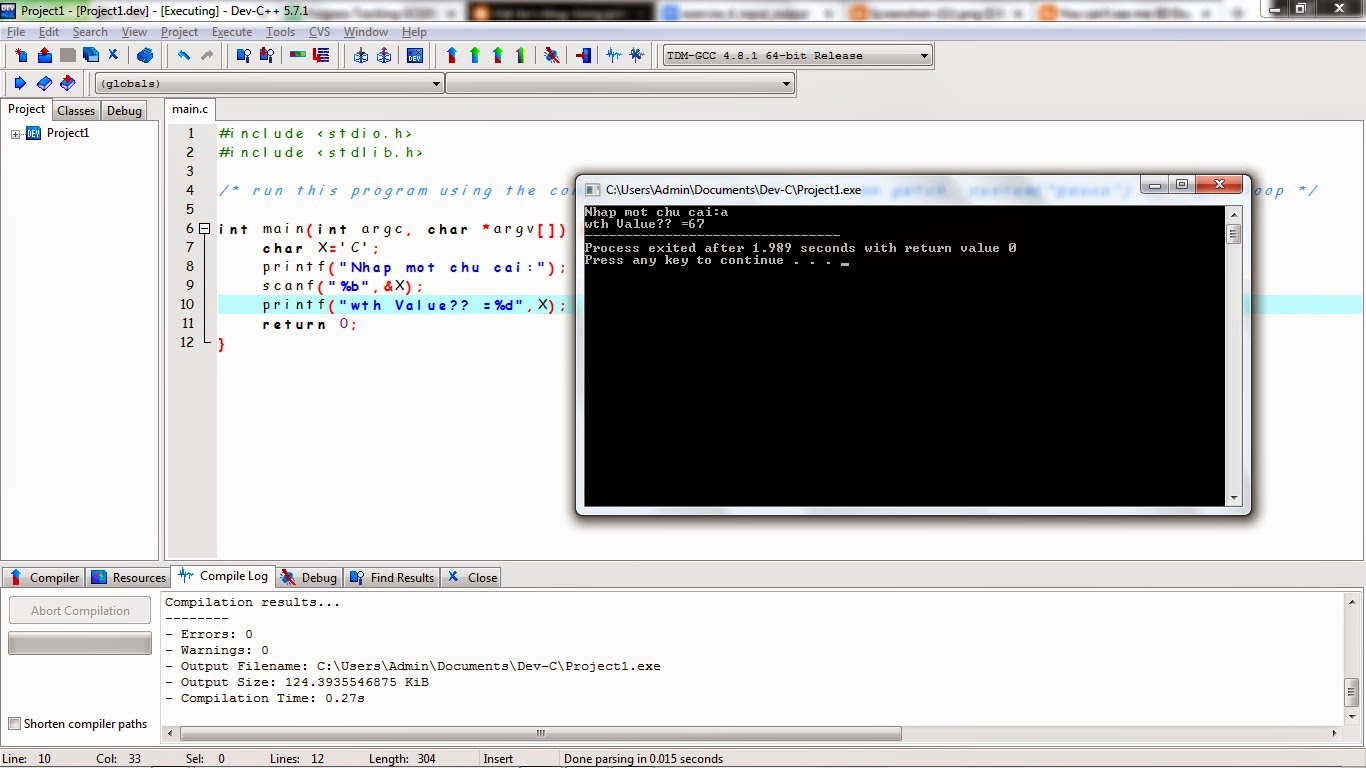Image resolution: width=1366 pixels, height=768 pixels.
Task: Create a new source file
Action: click(x=21, y=55)
